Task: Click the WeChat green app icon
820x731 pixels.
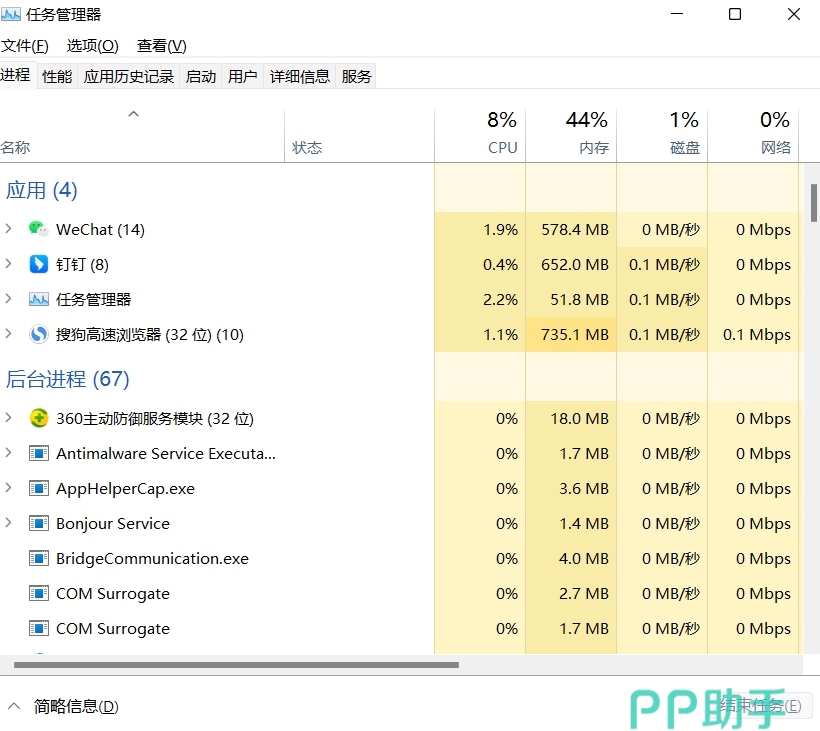Action: pyautogui.click(x=38, y=229)
